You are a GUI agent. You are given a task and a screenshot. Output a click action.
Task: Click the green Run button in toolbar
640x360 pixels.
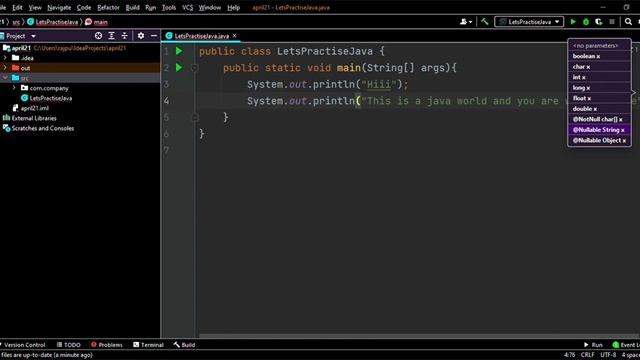pyautogui.click(x=573, y=22)
